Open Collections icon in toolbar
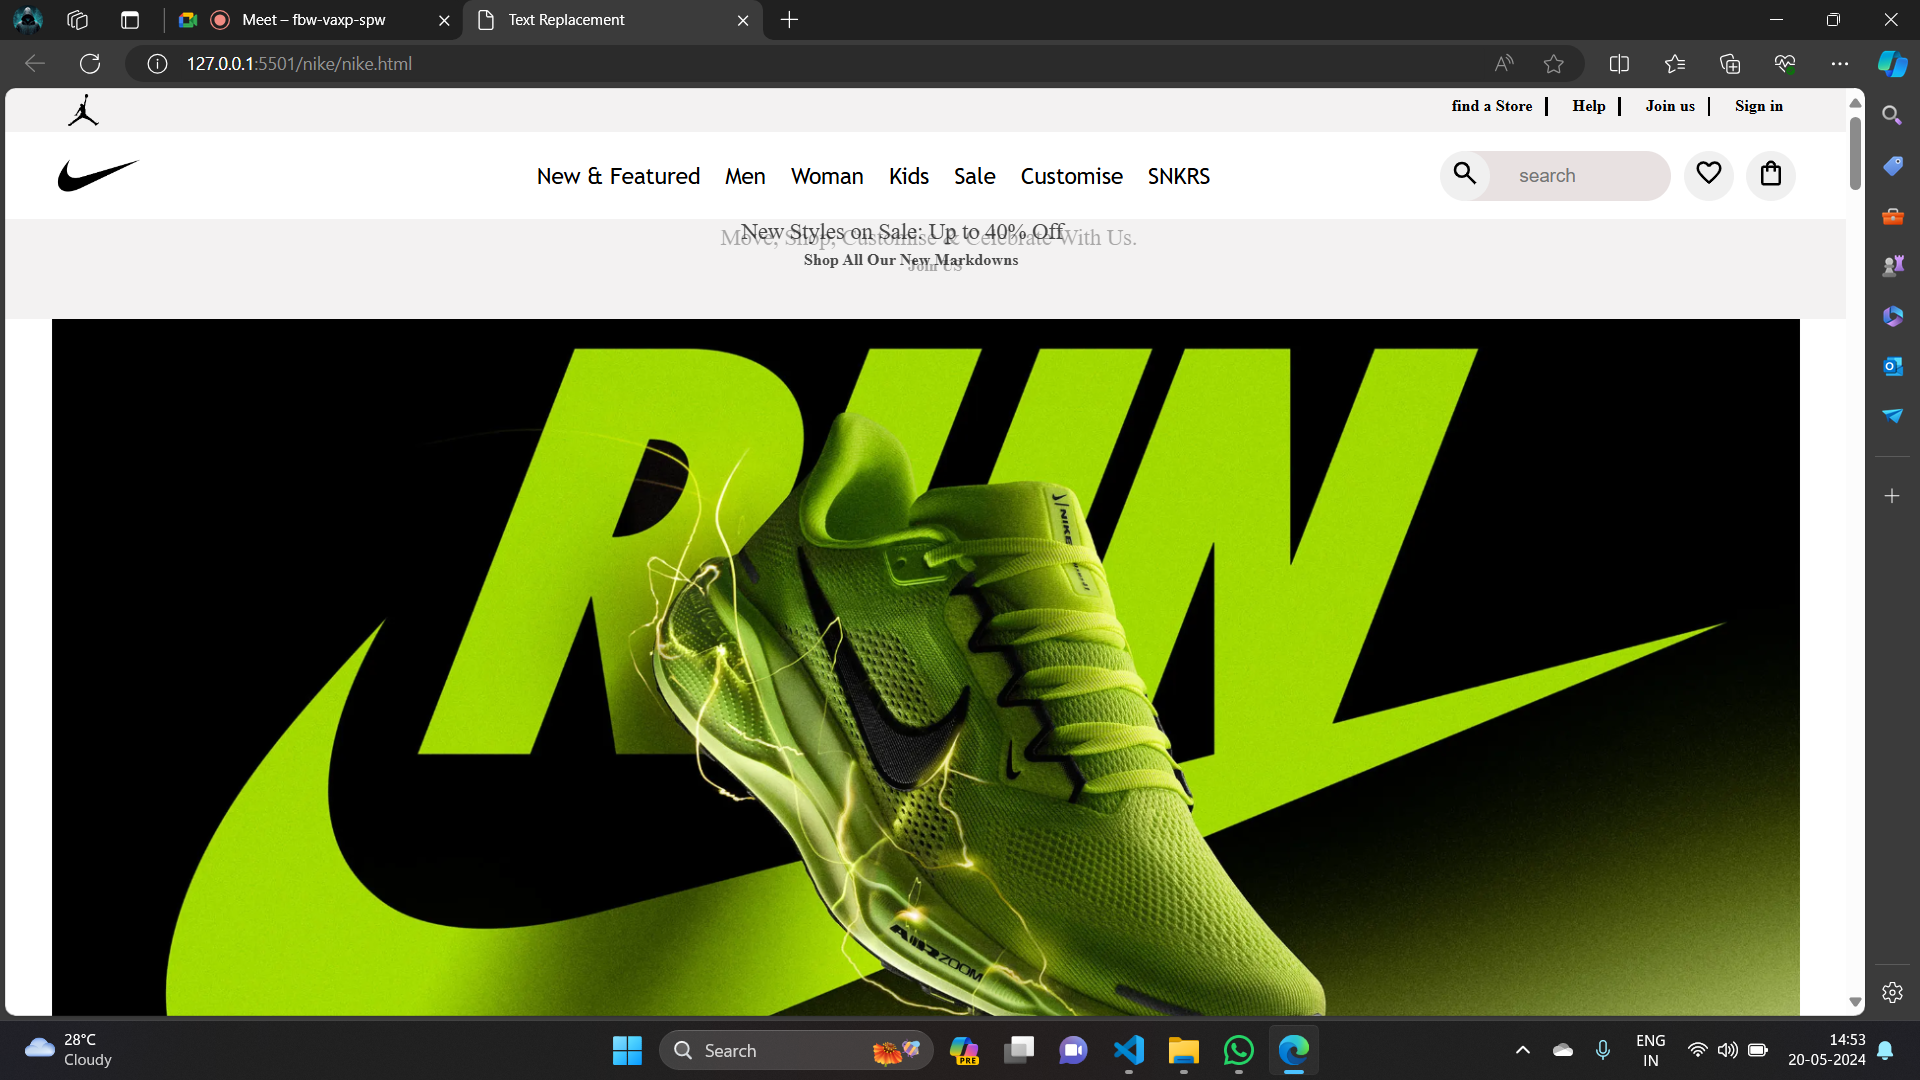The image size is (1920, 1080). coord(1730,64)
